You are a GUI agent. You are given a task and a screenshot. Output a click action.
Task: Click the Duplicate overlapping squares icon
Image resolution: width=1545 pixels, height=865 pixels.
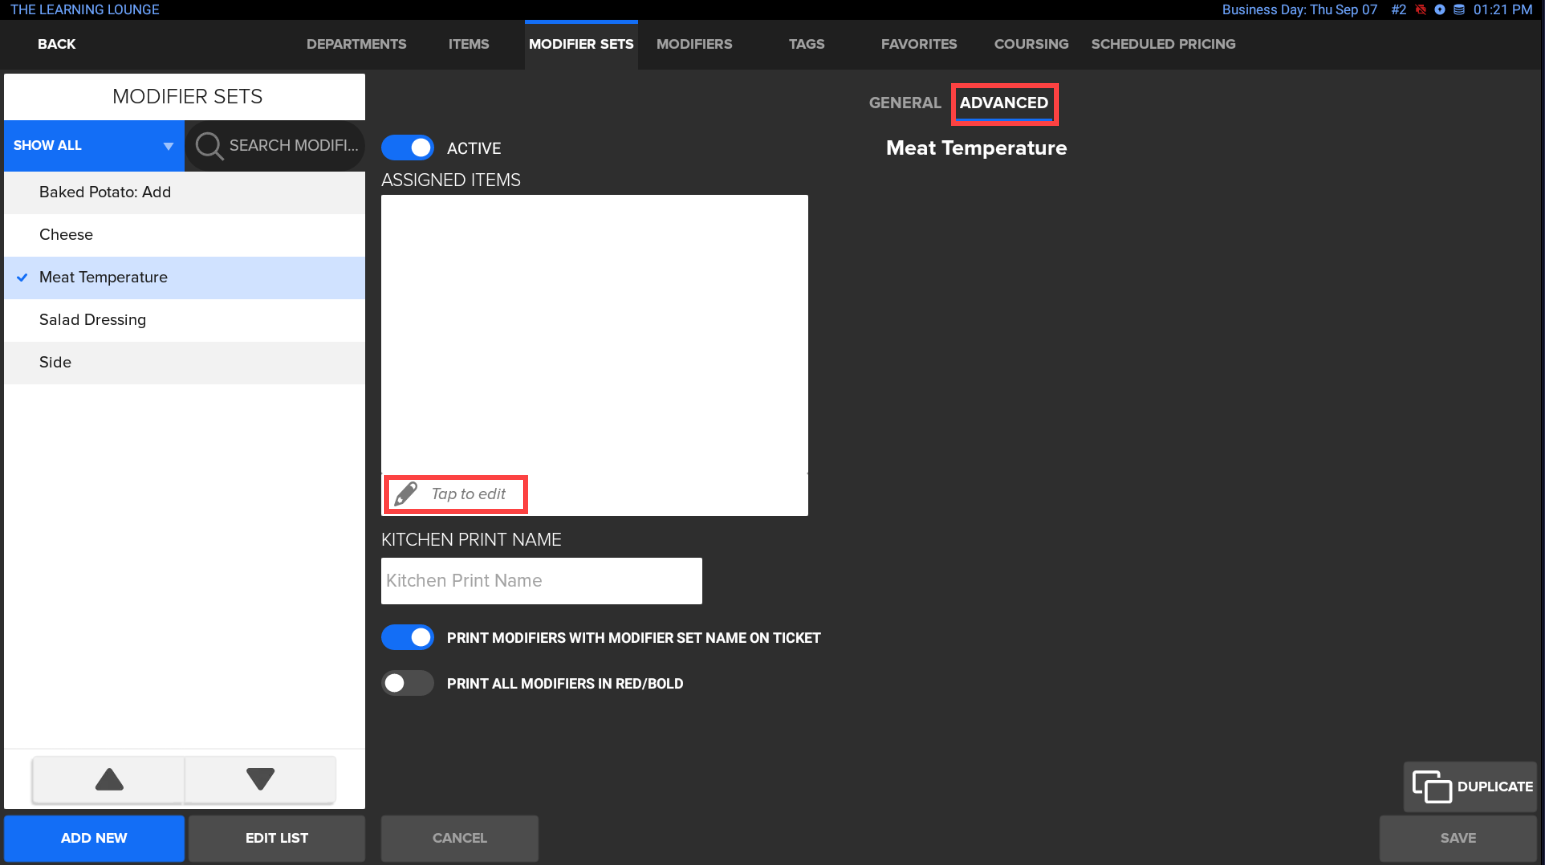[x=1431, y=787]
